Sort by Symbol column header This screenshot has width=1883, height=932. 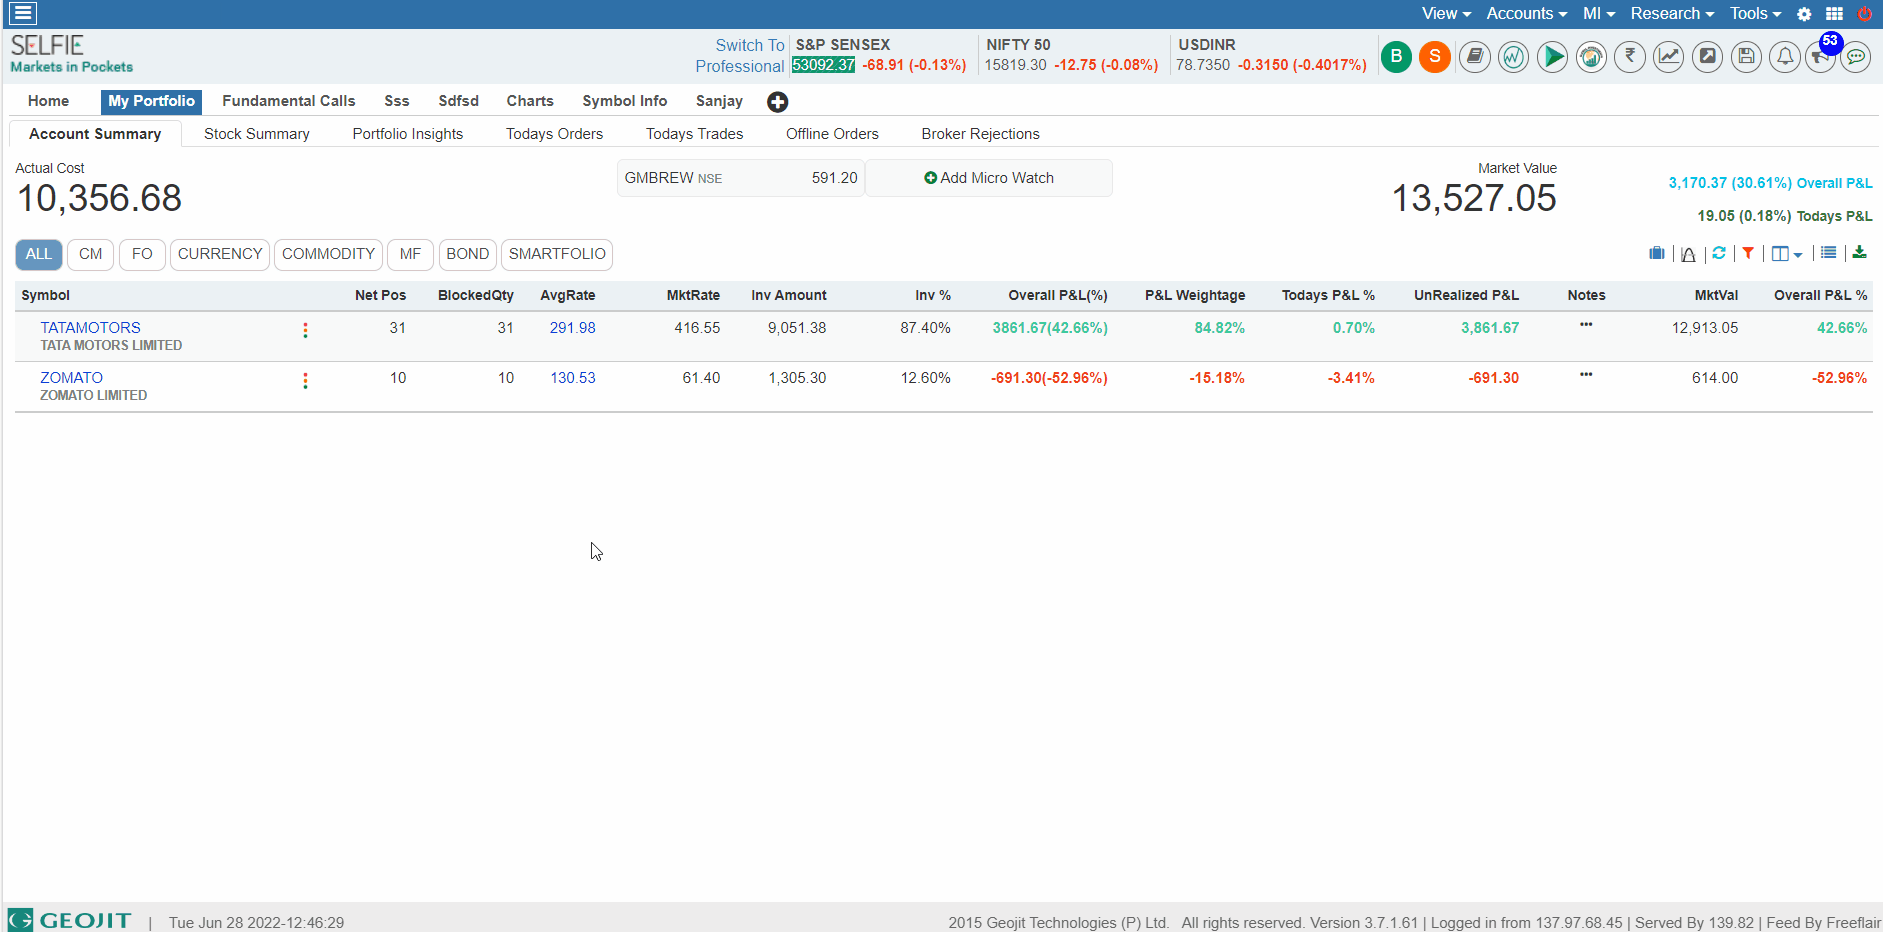[x=46, y=295]
